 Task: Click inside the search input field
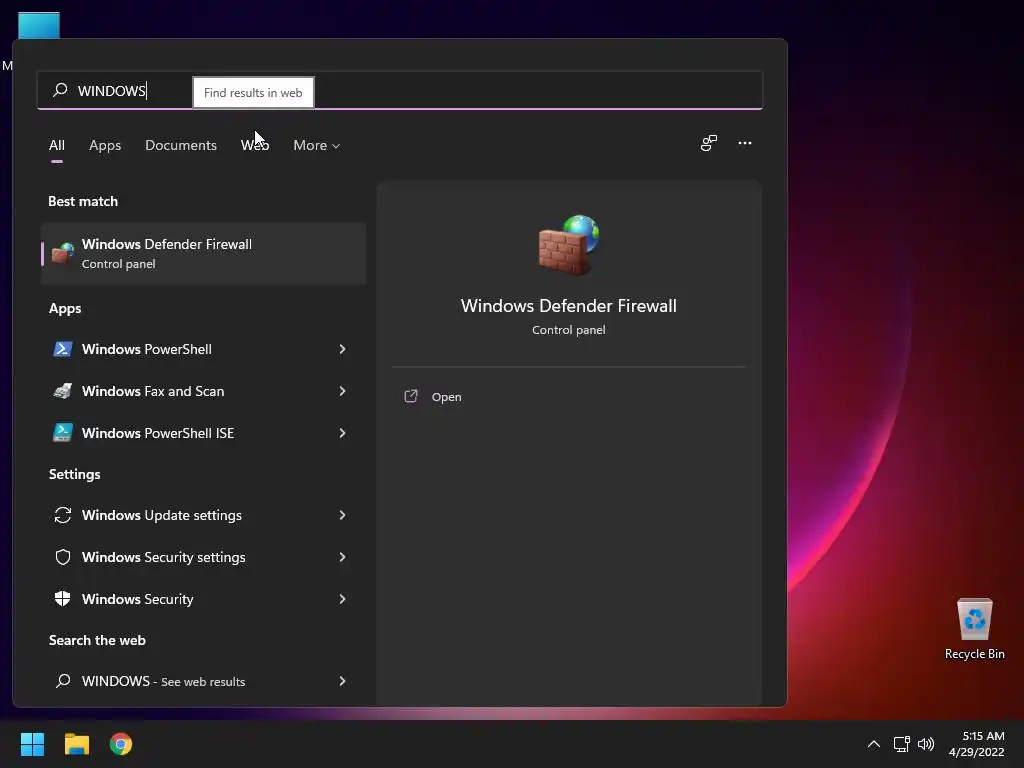[x=400, y=90]
